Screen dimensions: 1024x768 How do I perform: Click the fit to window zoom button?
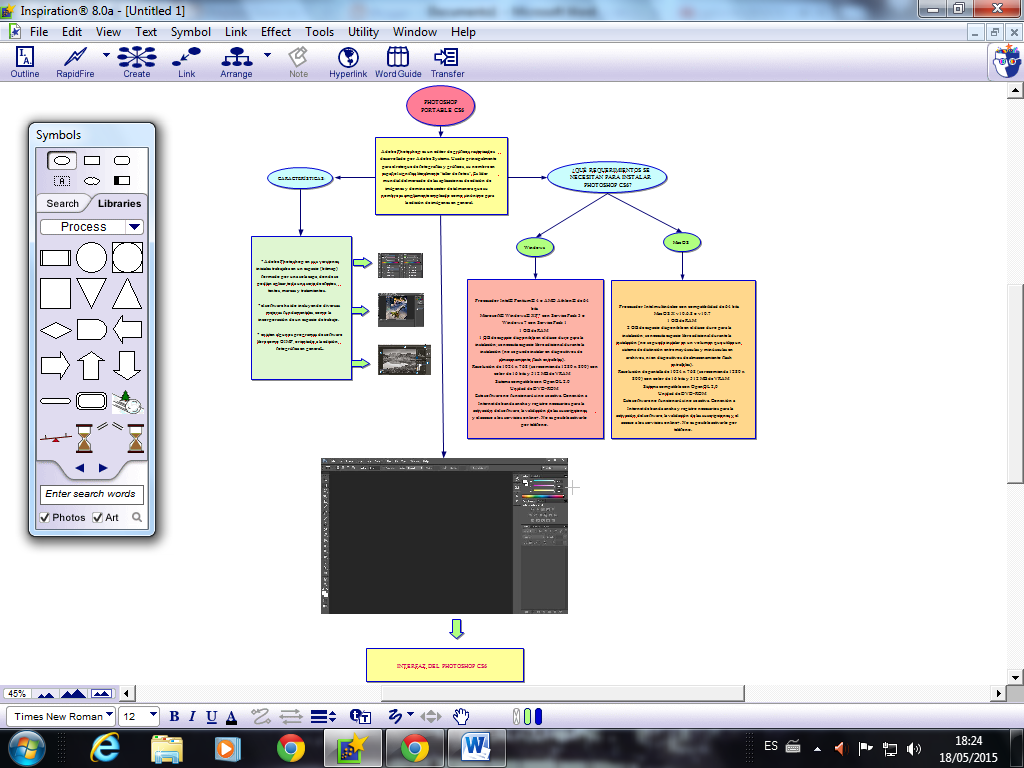[102, 694]
